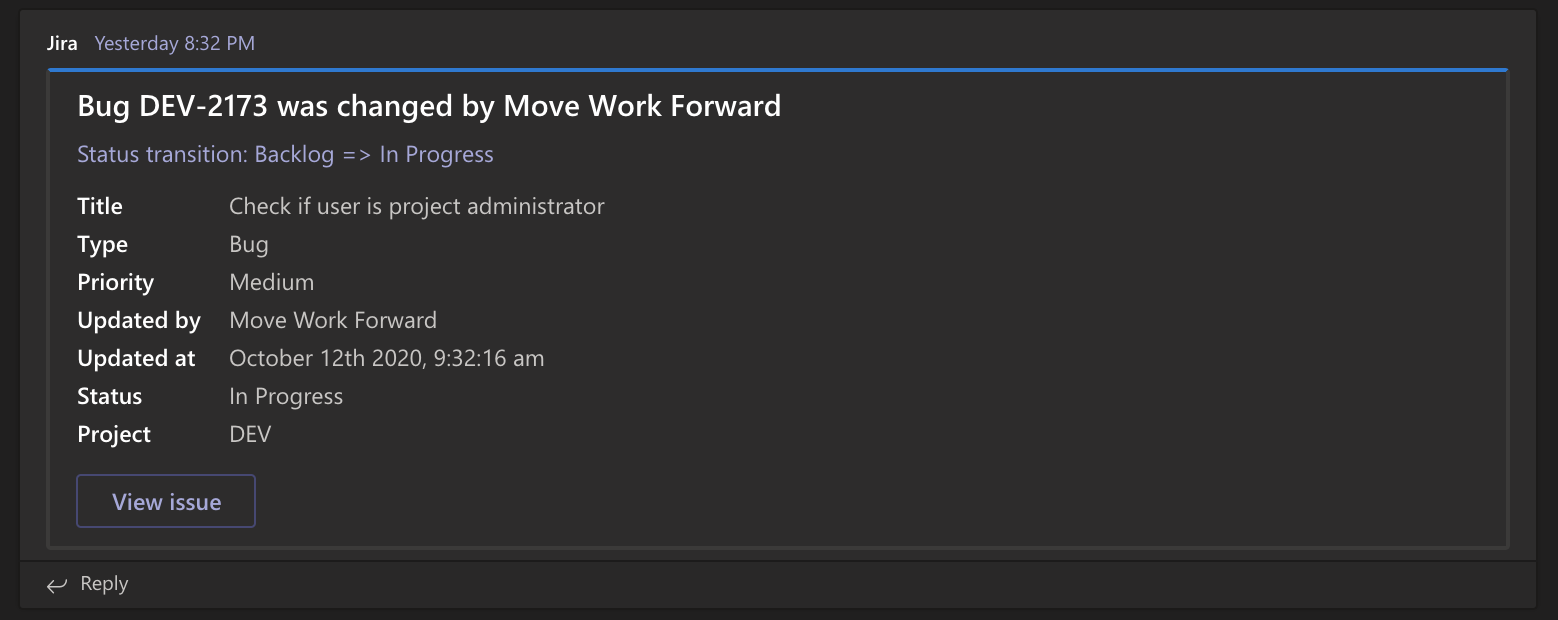Click the 'Title' field label
Image resolution: width=1558 pixels, height=620 pixels.
pos(100,206)
